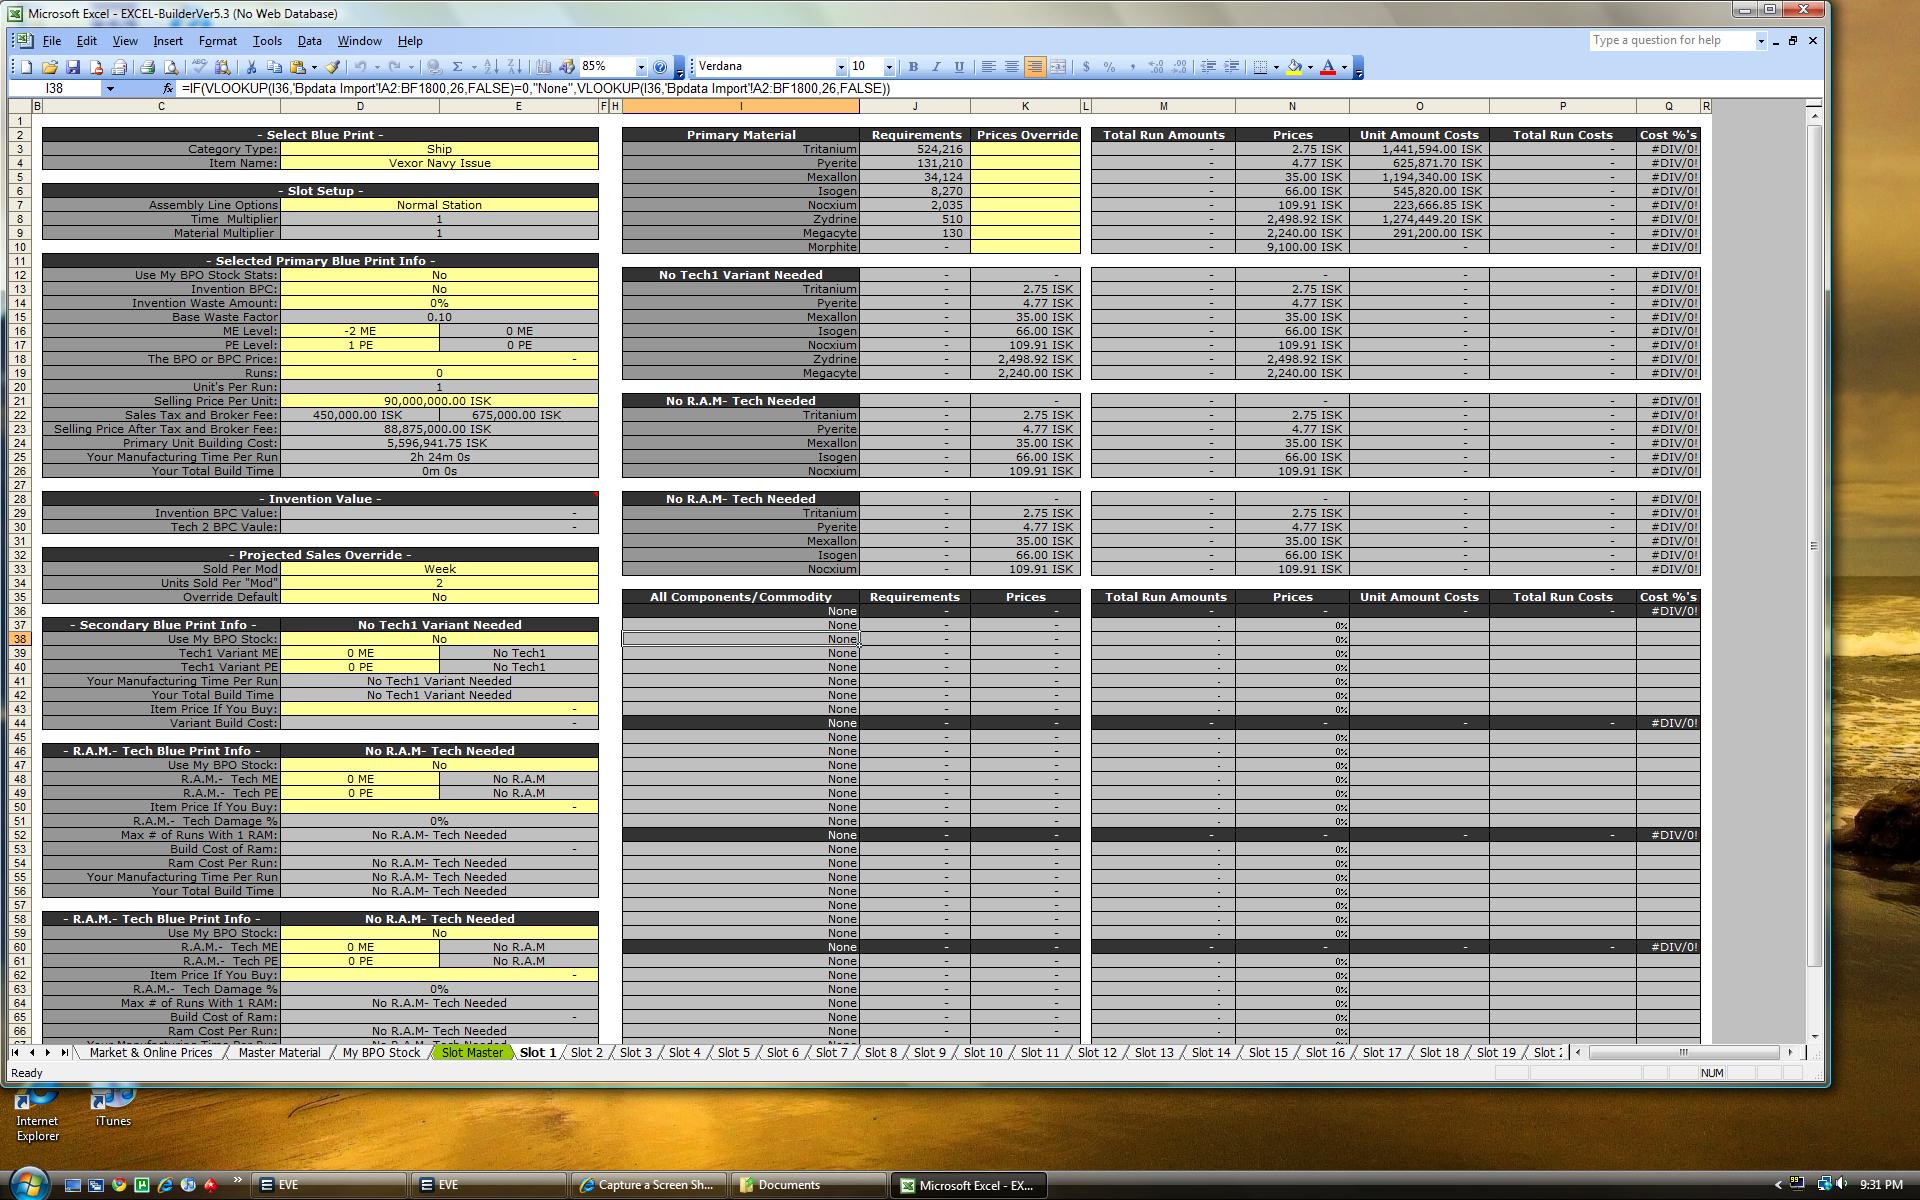Click the Save icon in toolbar

pyautogui.click(x=73, y=67)
